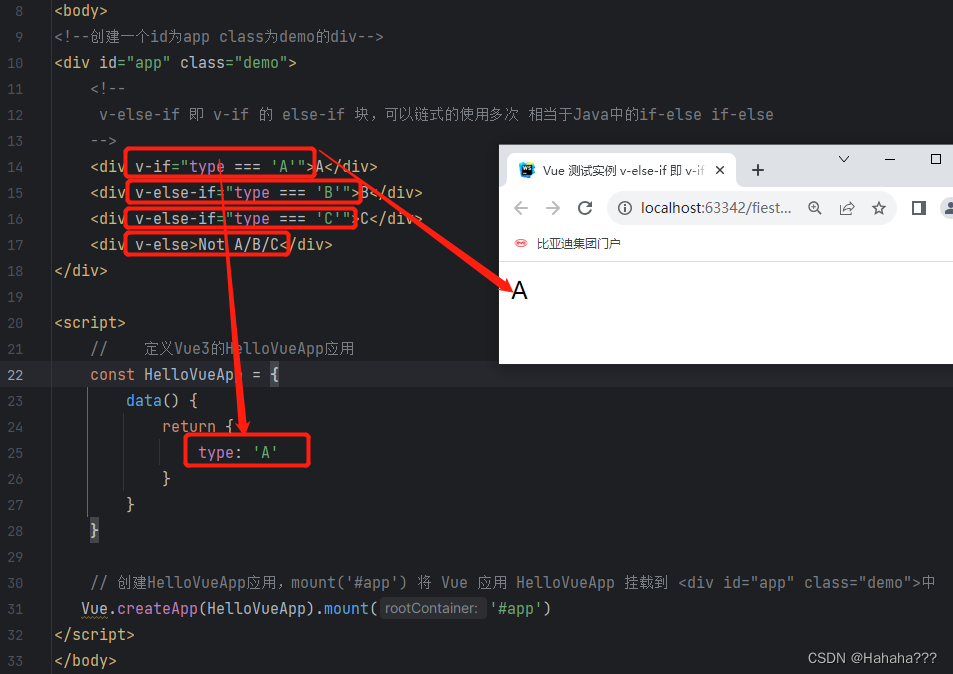Select the Vue 测试实例 v-else-if tab
This screenshot has width=953, height=674.
(x=621, y=170)
